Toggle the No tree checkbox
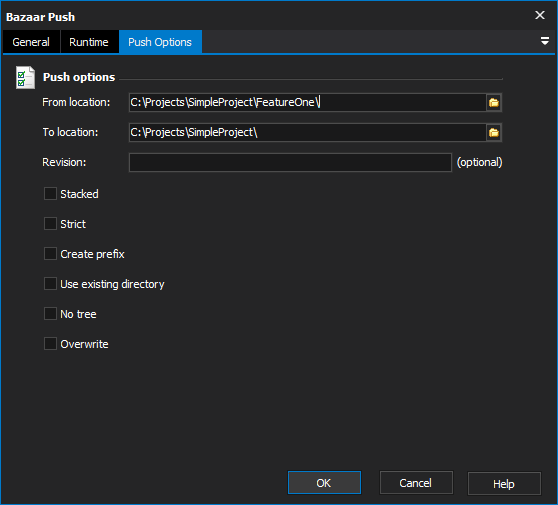The height and width of the screenshot is (505, 558). [50, 314]
